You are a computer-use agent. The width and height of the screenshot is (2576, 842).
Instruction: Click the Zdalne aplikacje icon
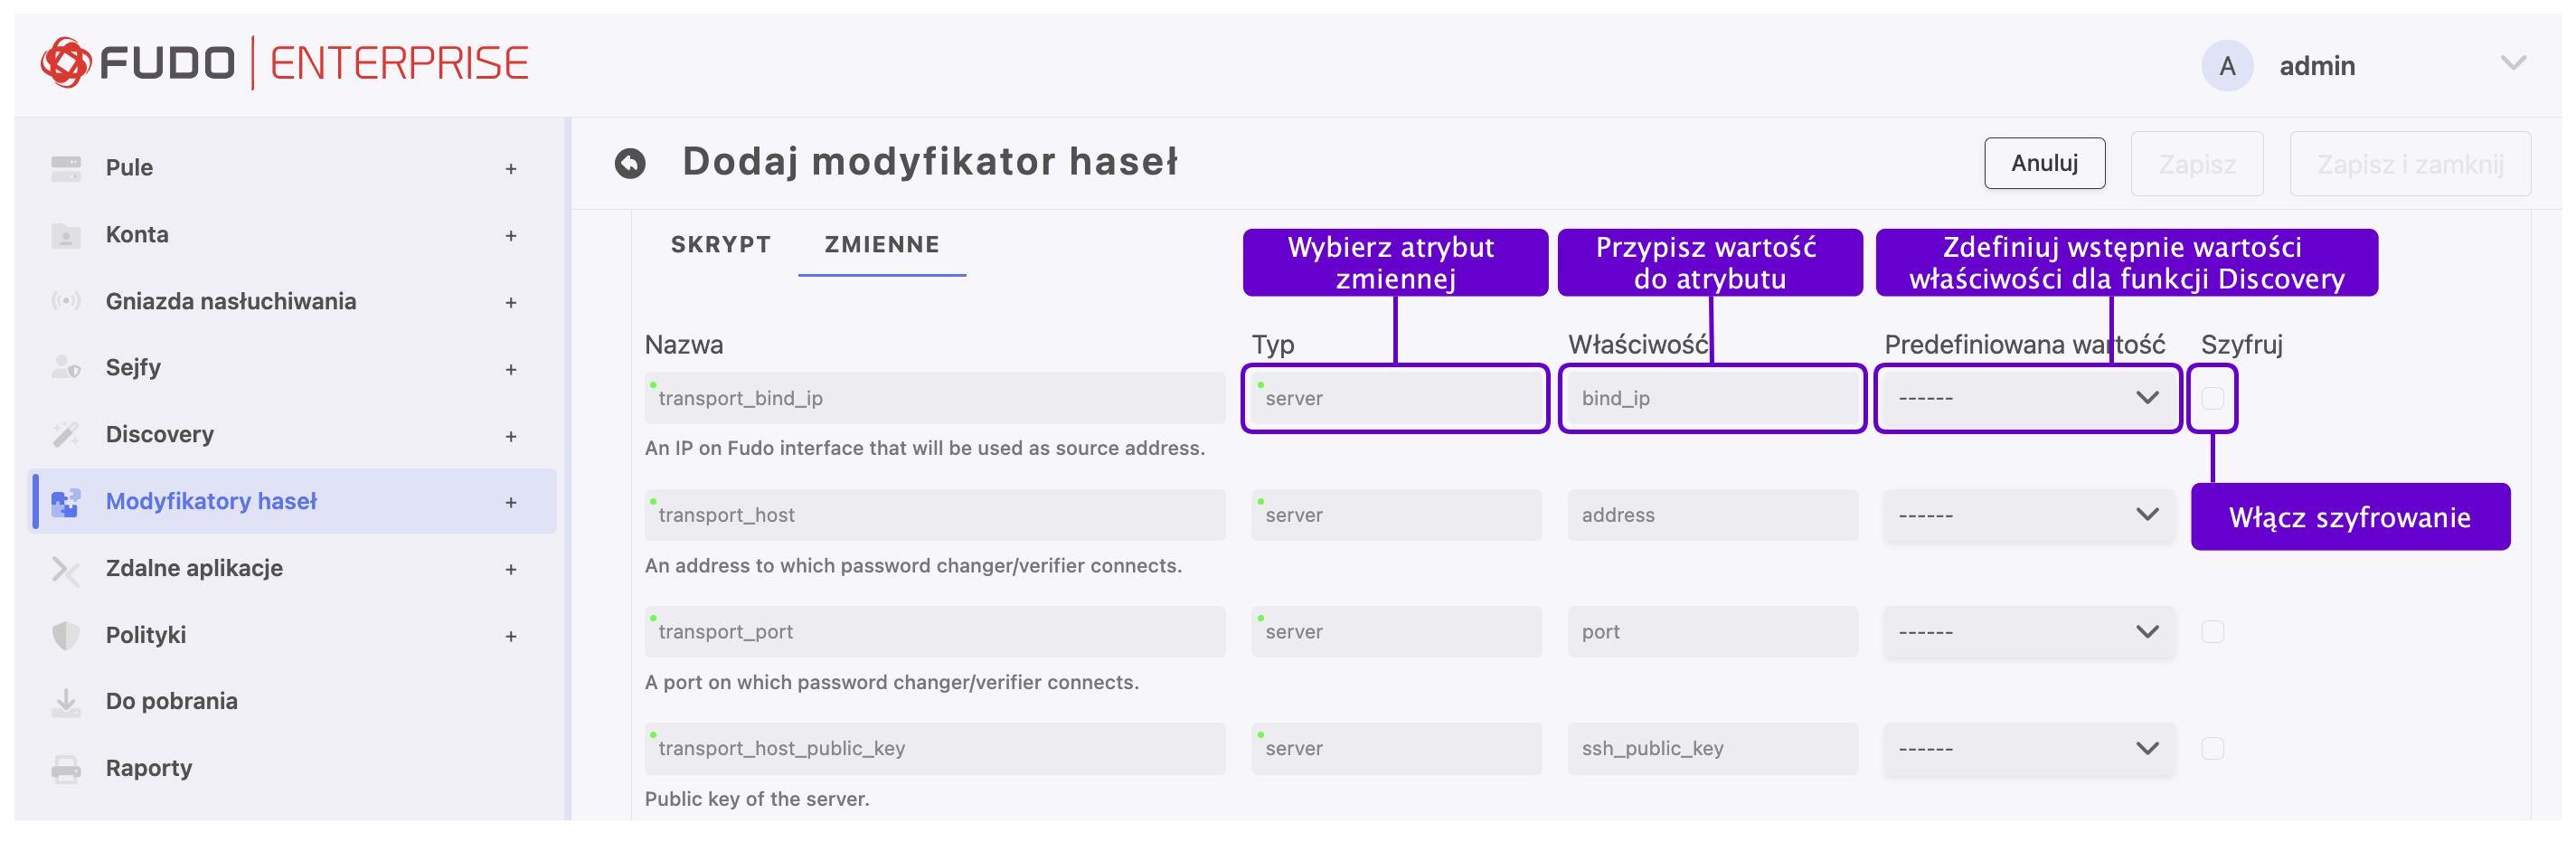(x=66, y=569)
